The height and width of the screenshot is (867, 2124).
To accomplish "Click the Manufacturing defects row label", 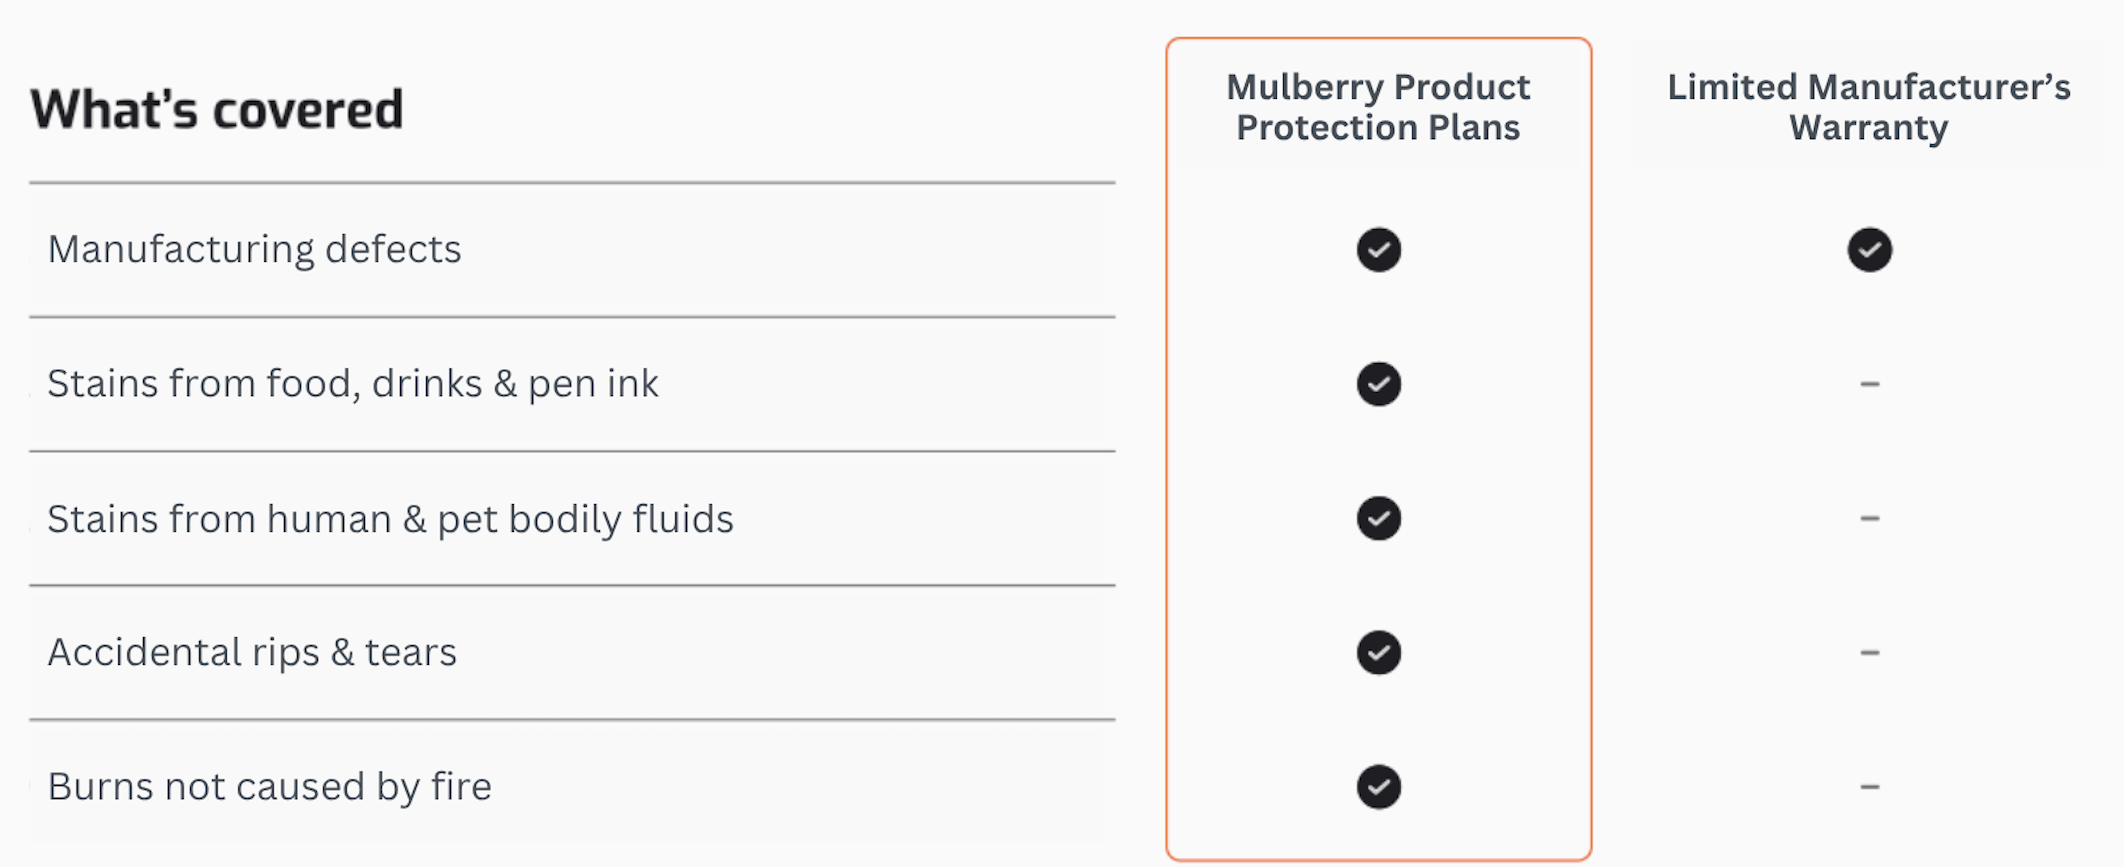I will [x=254, y=250].
